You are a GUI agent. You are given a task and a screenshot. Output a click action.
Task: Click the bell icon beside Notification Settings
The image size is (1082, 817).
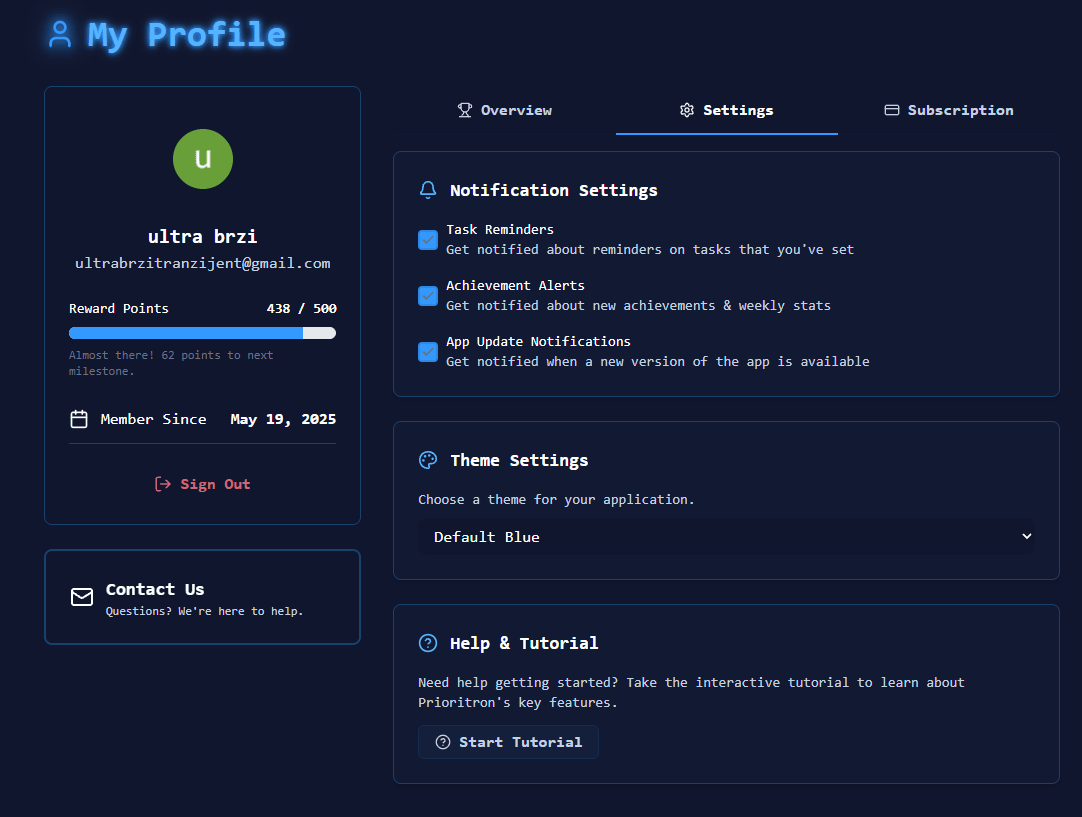(x=428, y=190)
